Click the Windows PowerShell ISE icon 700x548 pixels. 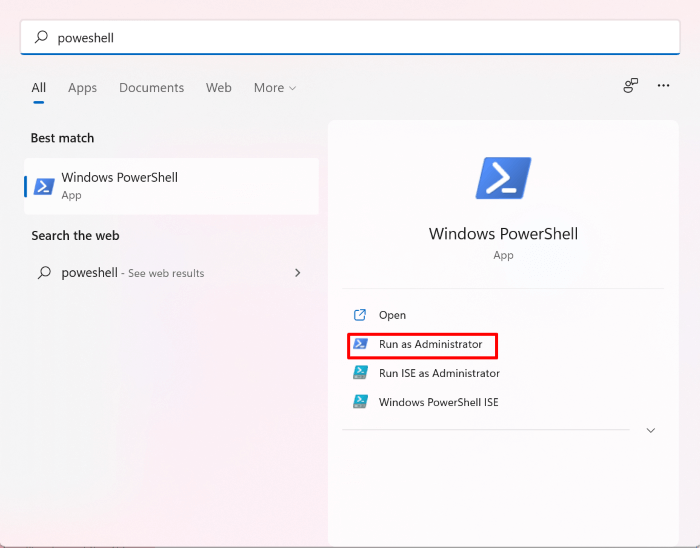coord(360,402)
